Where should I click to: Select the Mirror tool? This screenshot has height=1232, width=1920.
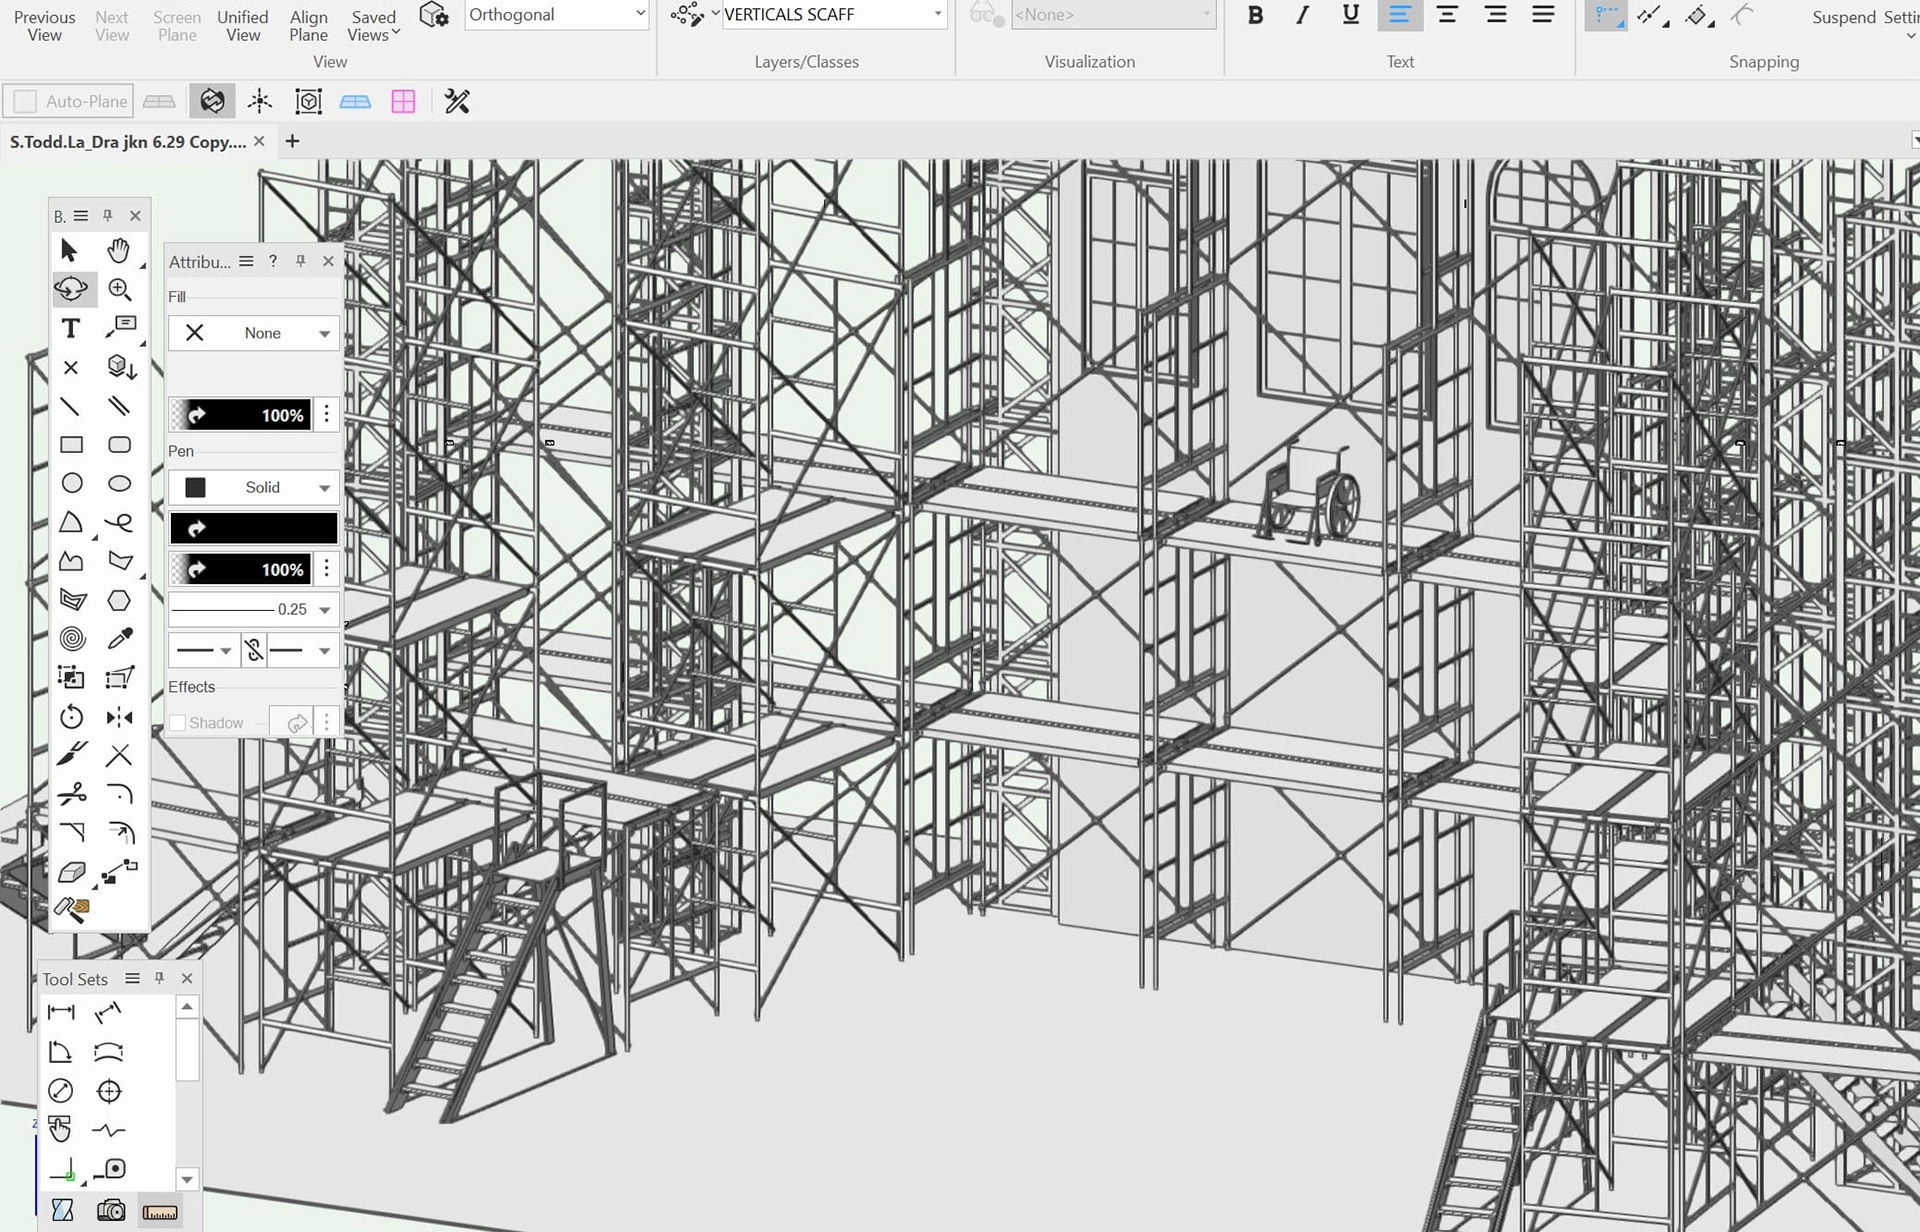coord(119,717)
